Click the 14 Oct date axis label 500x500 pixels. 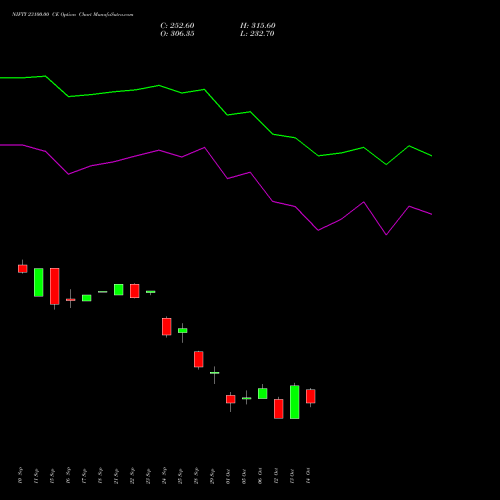308,476
